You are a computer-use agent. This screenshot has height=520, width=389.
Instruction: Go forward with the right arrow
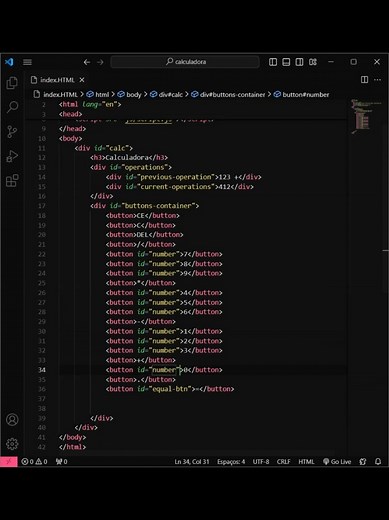click(x=100, y=62)
